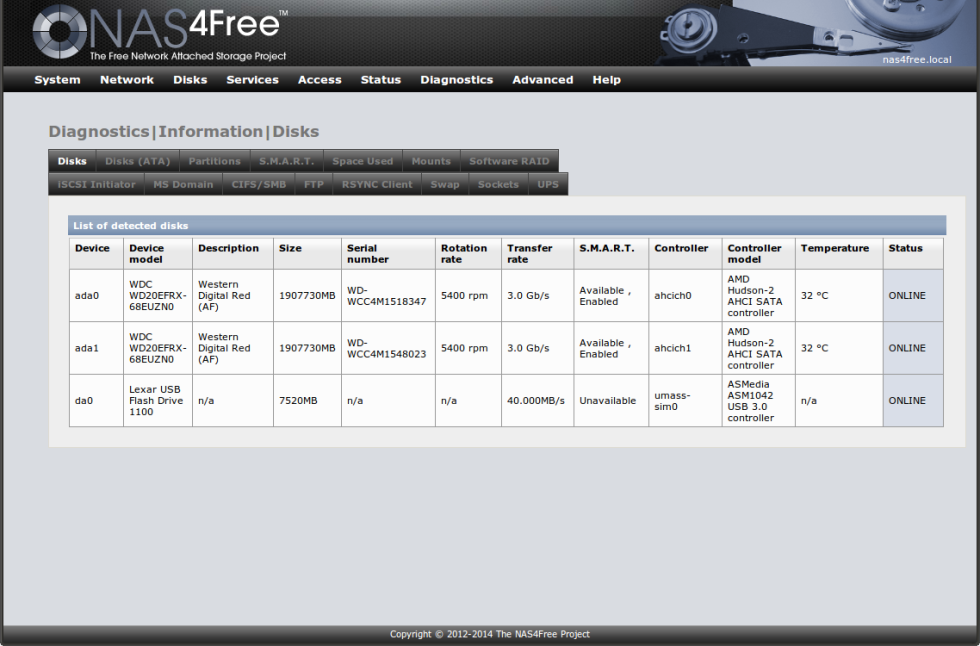Open the Services menu

[x=252, y=80]
